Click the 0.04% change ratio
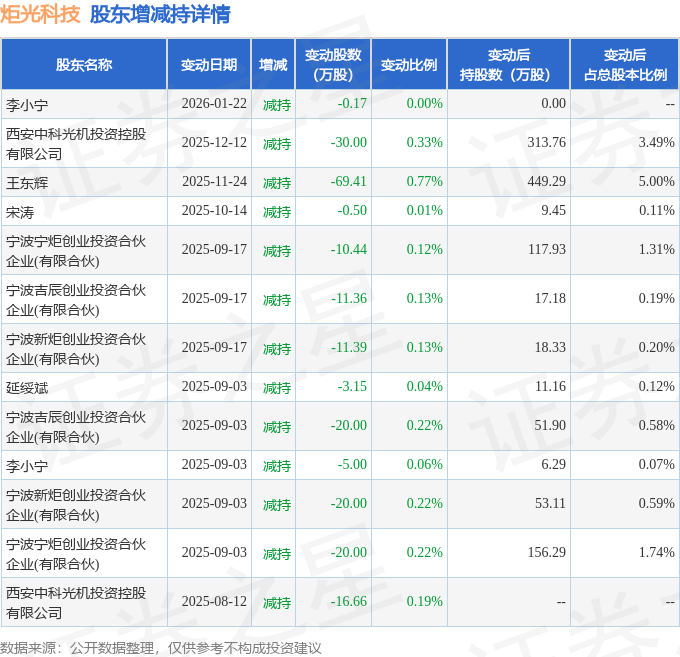This screenshot has width=680, height=657. coord(425,386)
